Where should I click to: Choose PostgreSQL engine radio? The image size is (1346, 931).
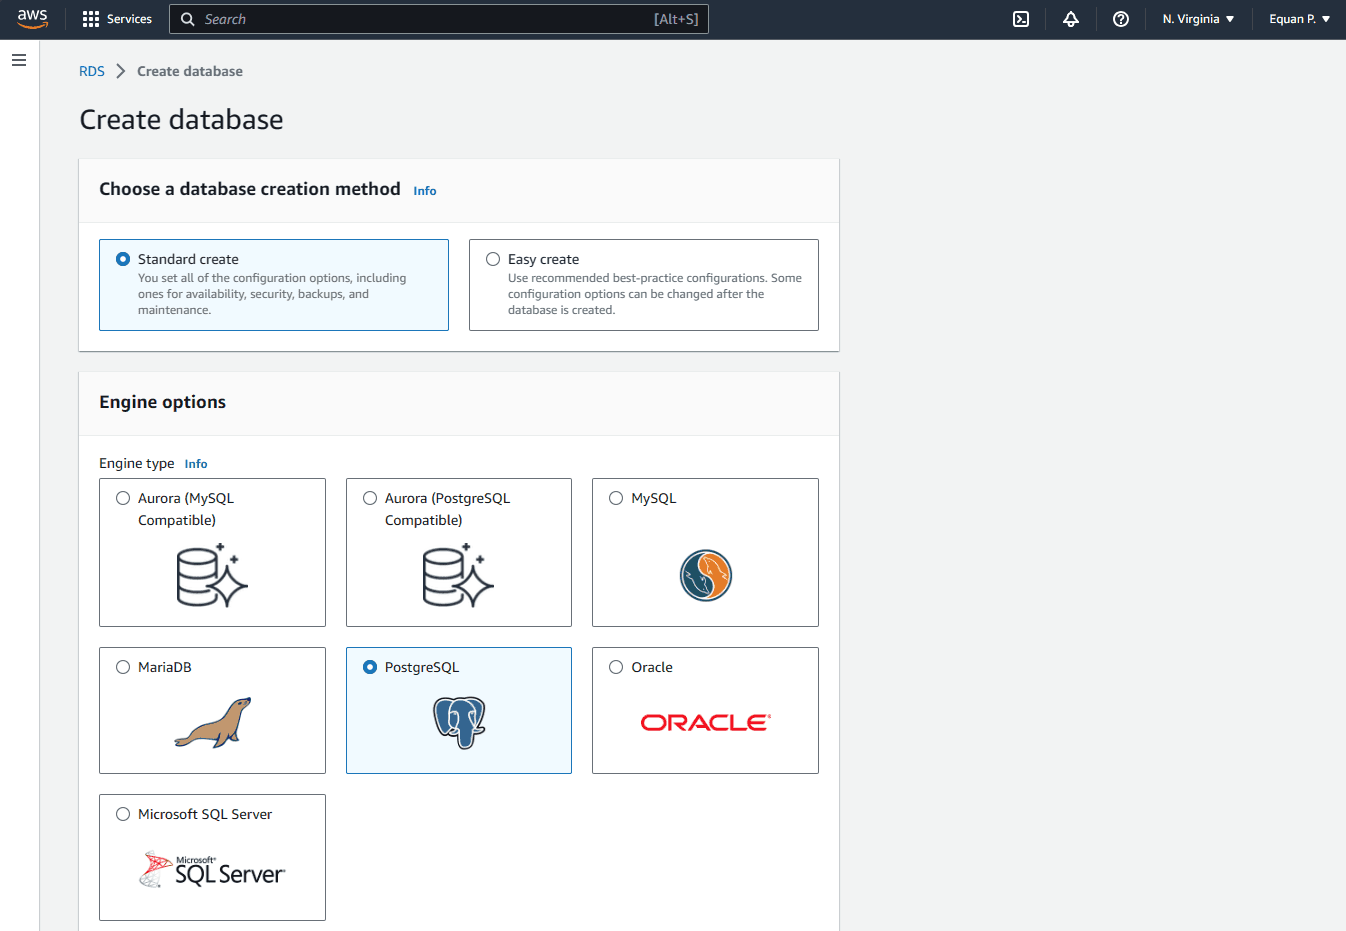point(370,667)
